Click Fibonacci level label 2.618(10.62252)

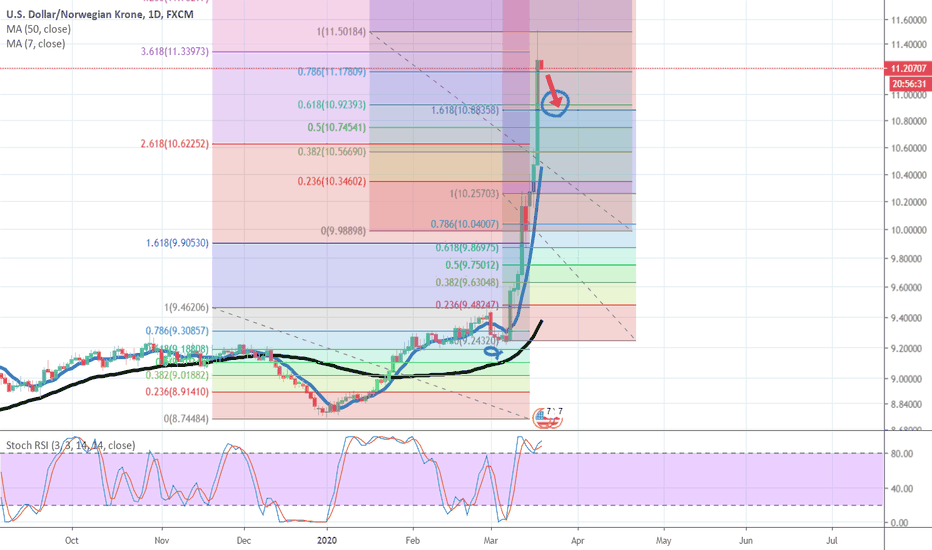tap(175, 144)
